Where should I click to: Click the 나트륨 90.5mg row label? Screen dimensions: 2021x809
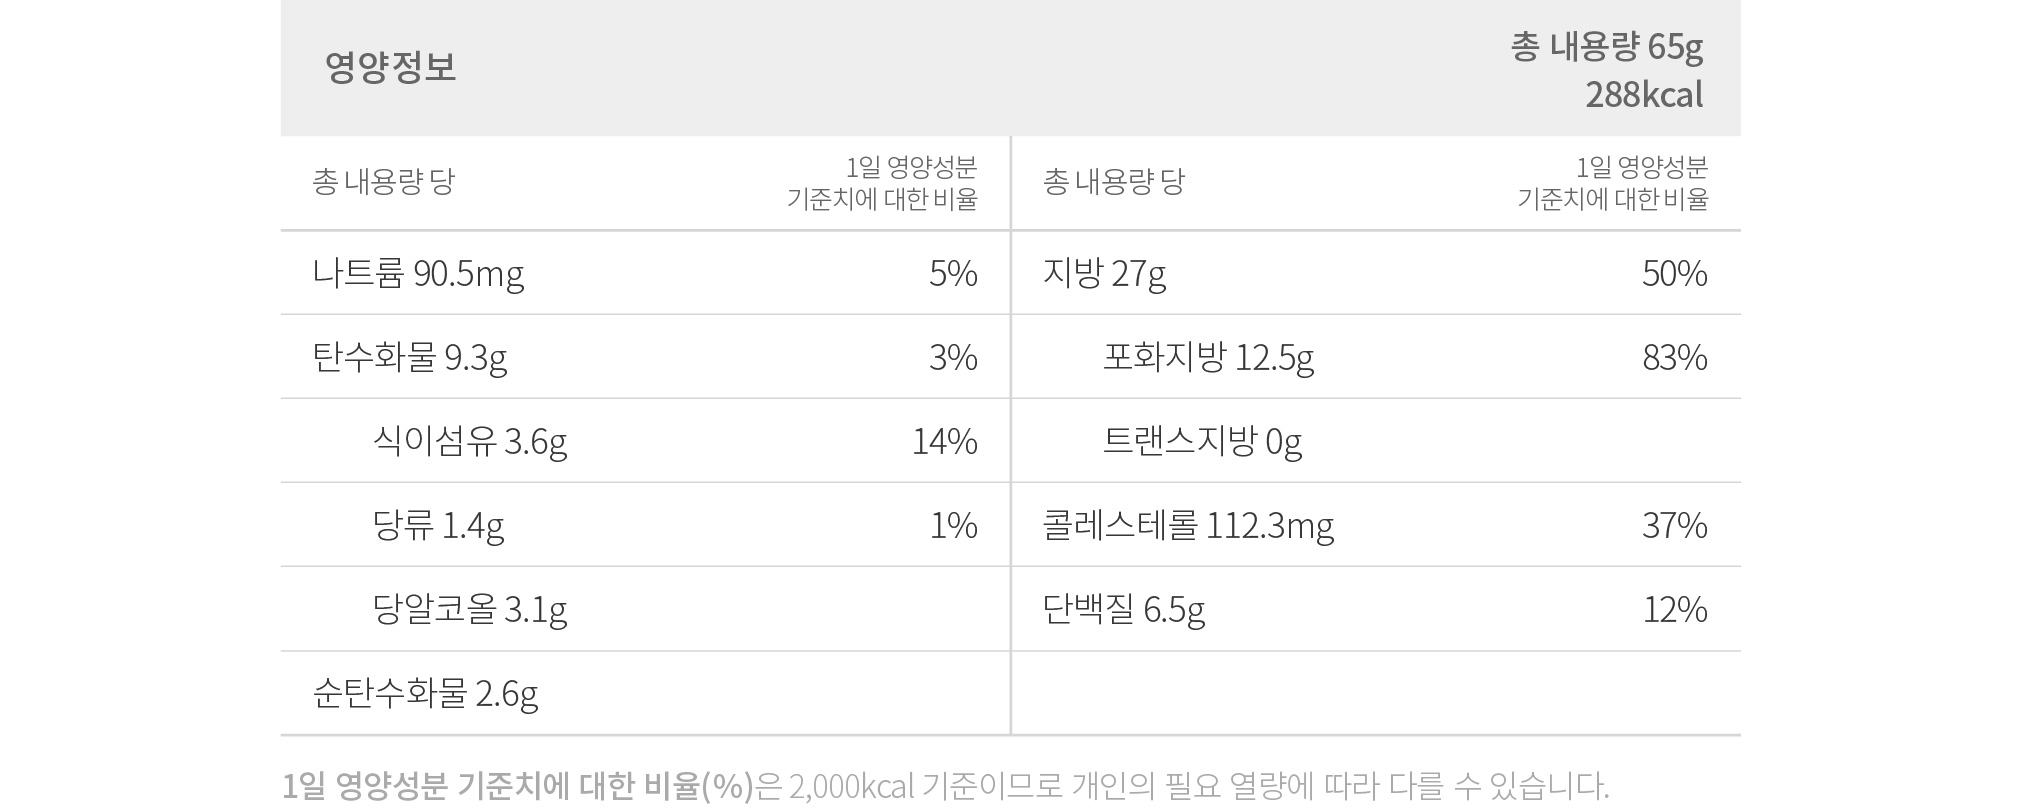tap(418, 273)
